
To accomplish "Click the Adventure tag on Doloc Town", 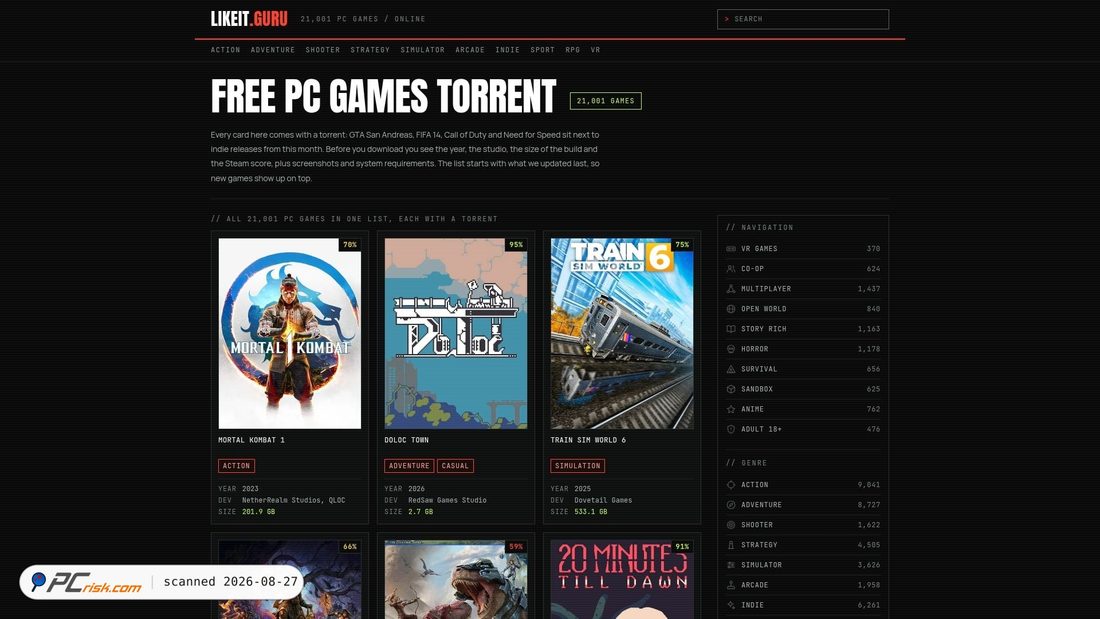I will [x=409, y=466].
